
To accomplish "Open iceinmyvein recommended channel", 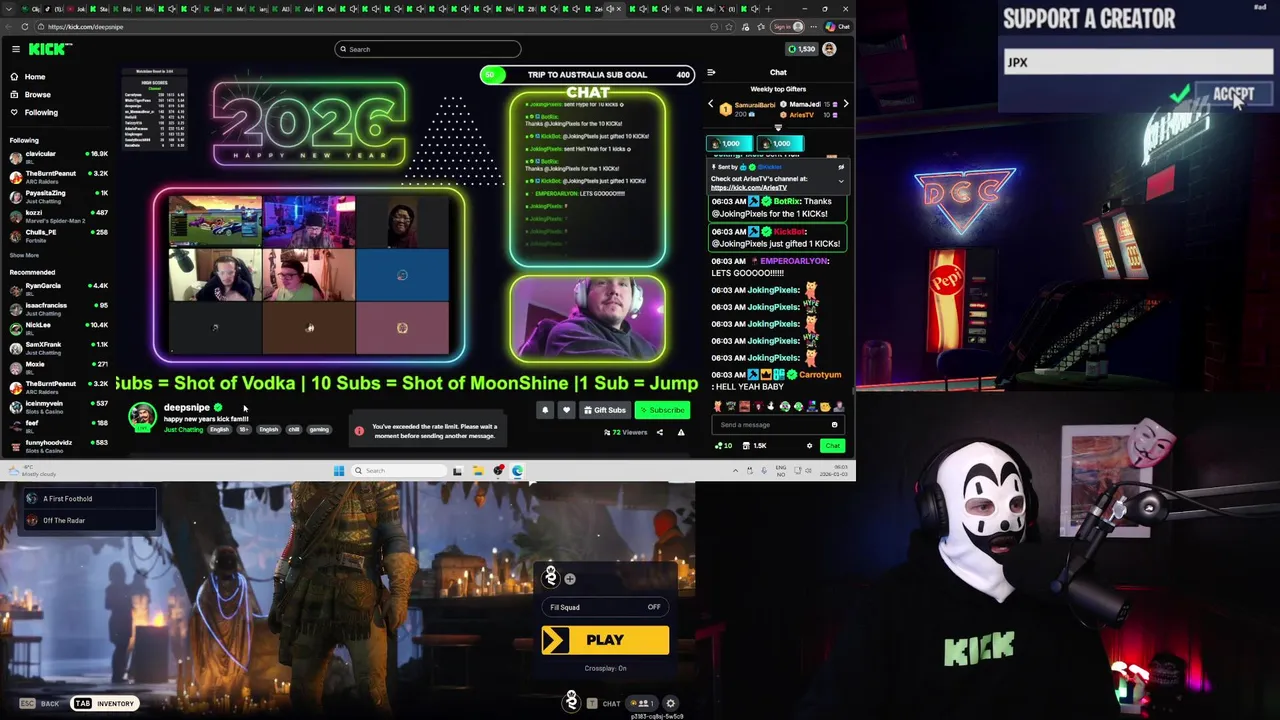I will click(59, 405).
